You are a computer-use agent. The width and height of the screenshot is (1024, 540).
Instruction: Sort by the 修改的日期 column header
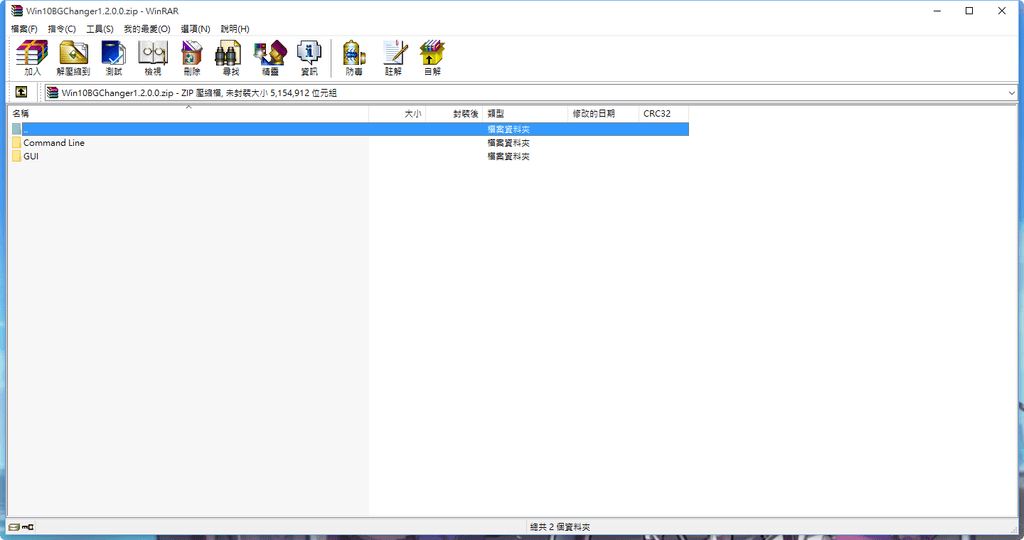tap(603, 114)
